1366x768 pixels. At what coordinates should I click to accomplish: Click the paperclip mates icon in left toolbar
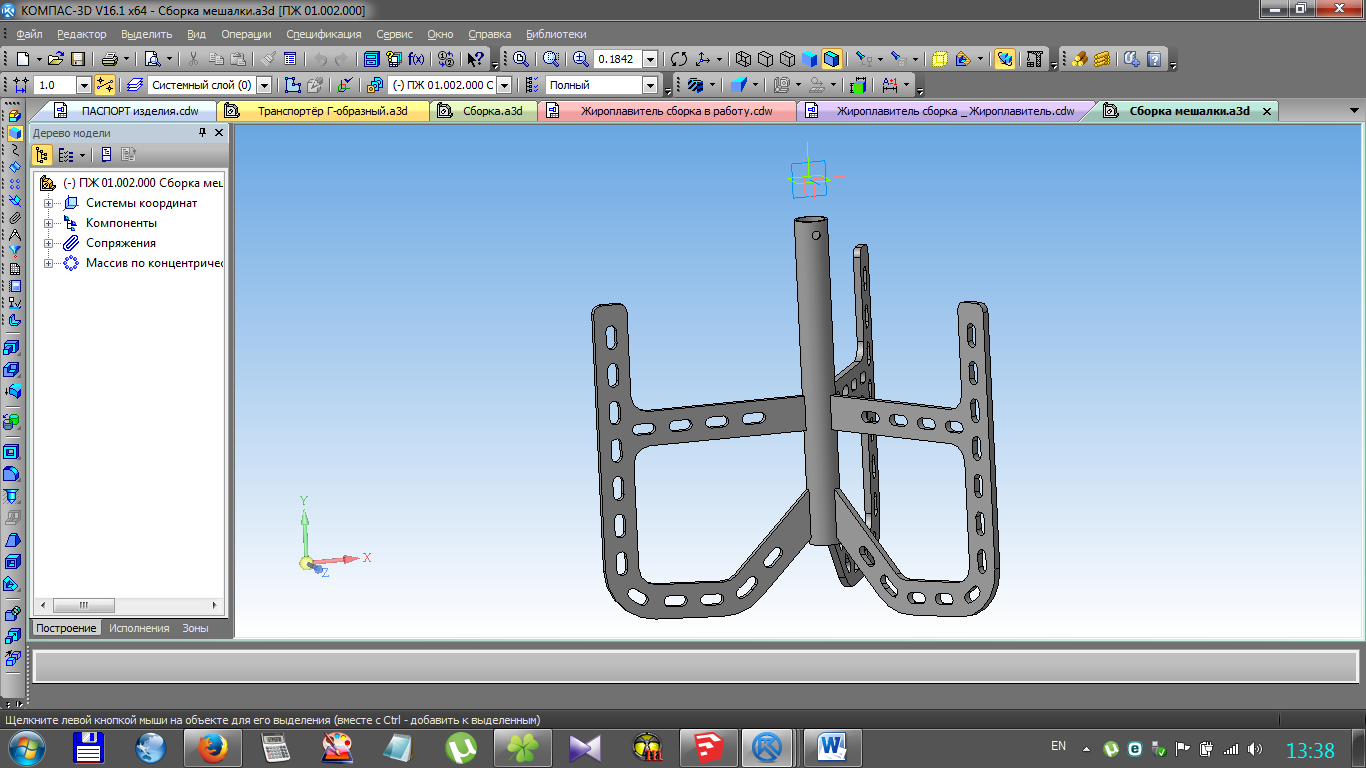pos(13,217)
